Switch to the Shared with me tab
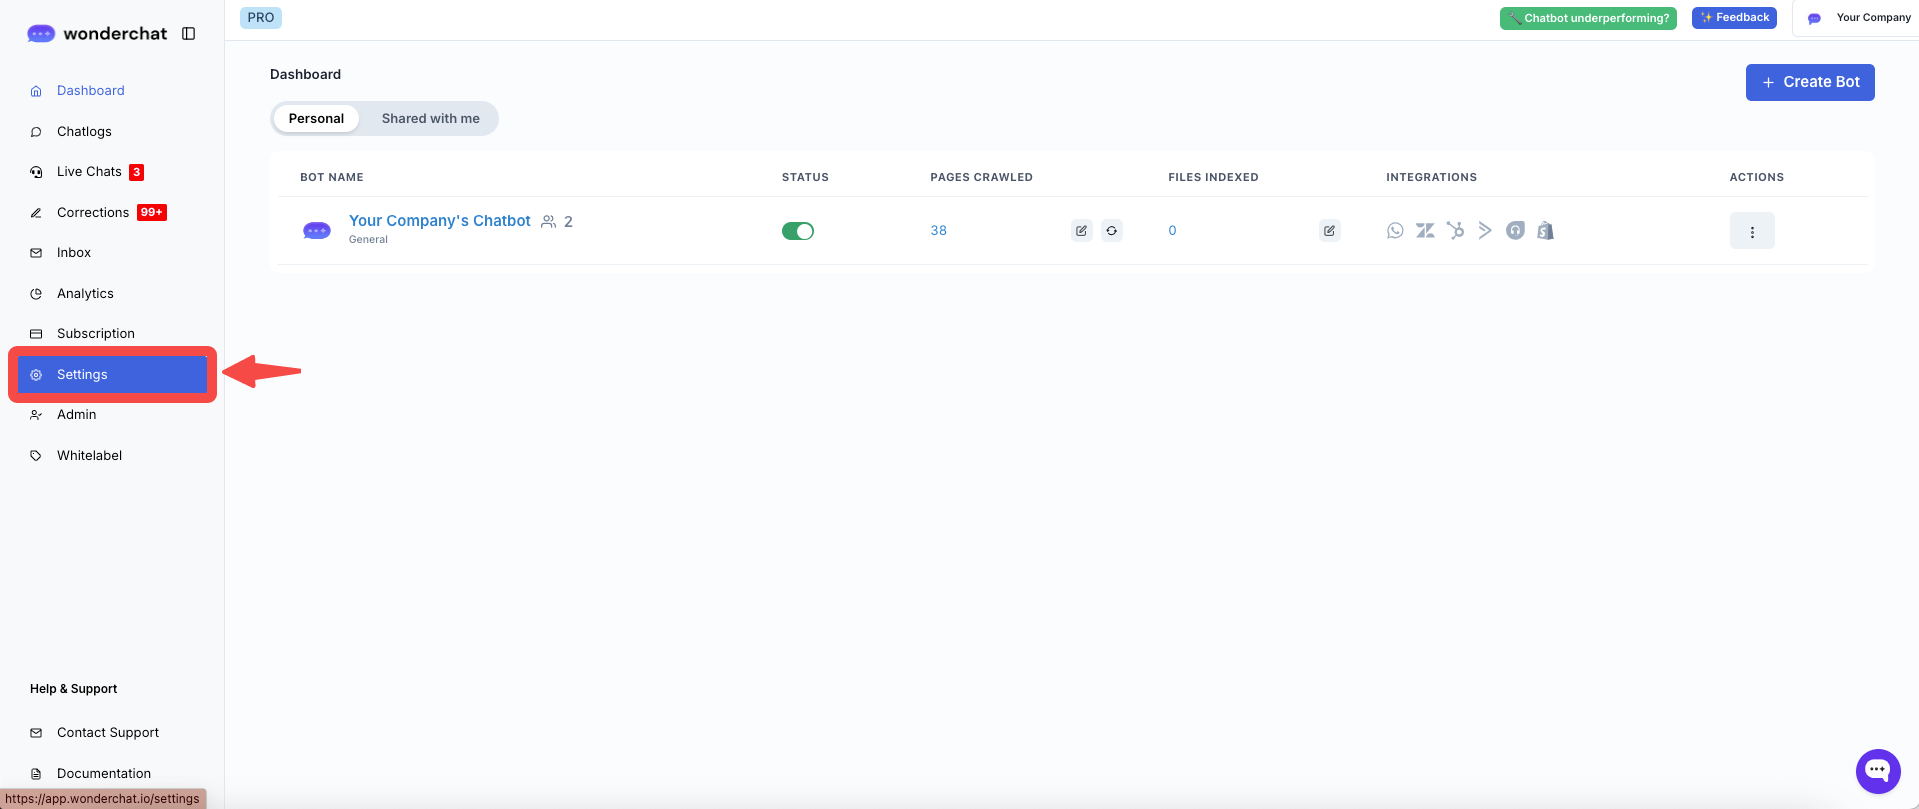The width and height of the screenshot is (1919, 809). (430, 118)
